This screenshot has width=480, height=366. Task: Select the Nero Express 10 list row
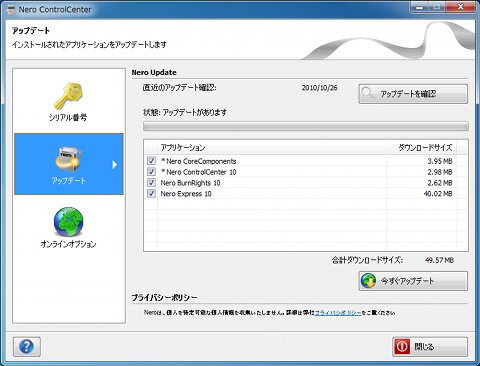[306, 193]
